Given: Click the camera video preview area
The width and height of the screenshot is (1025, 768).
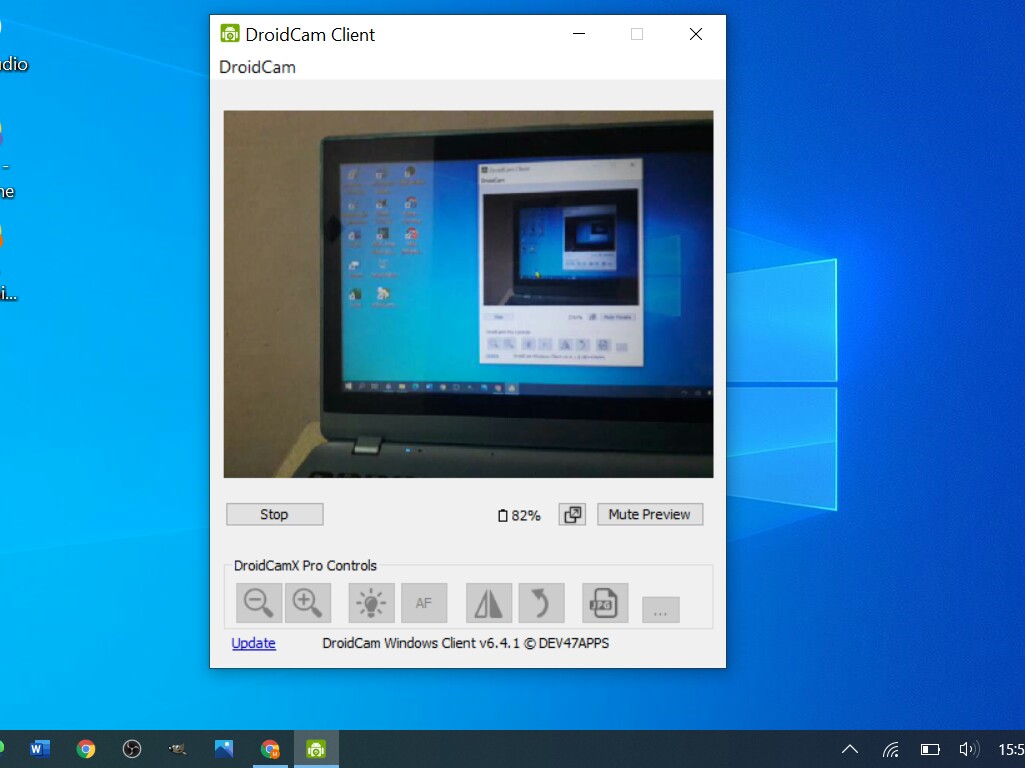Looking at the screenshot, I should (468, 294).
